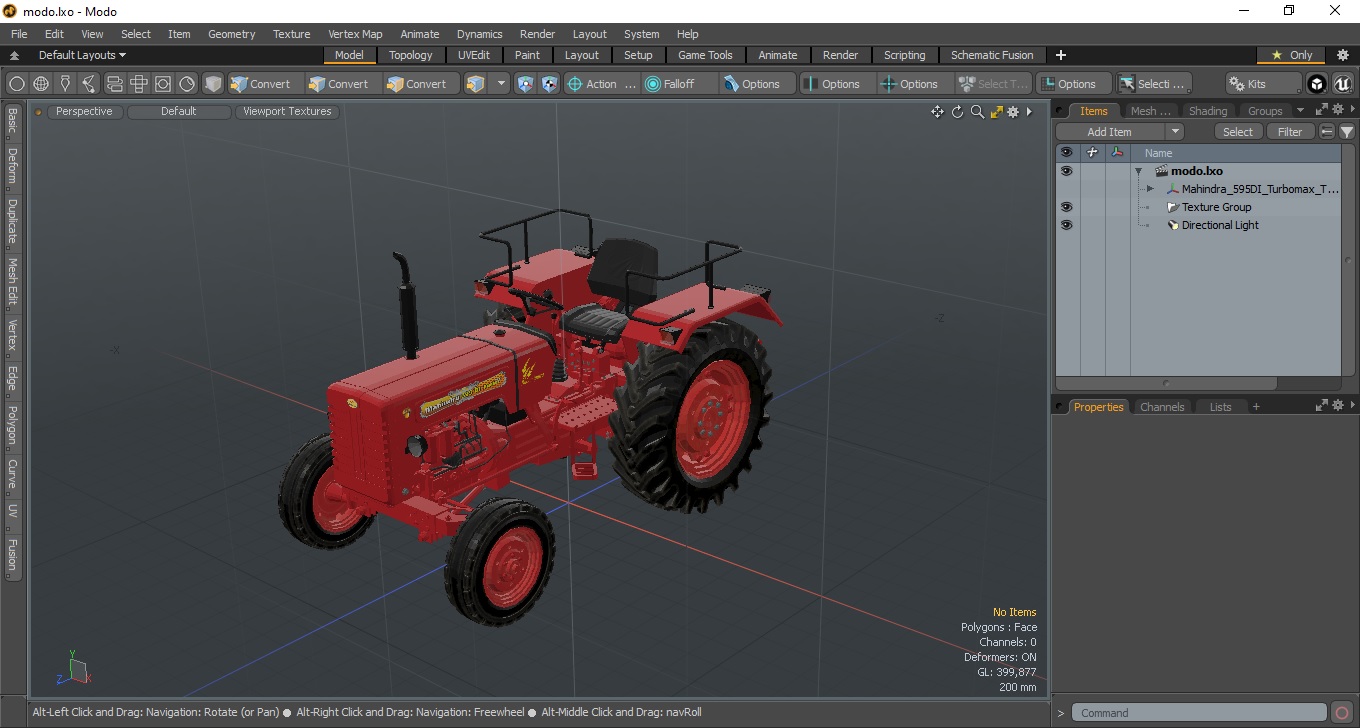The height and width of the screenshot is (728, 1360).
Task: Switch to the Topology layout tab
Action: (x=411, y=55)
